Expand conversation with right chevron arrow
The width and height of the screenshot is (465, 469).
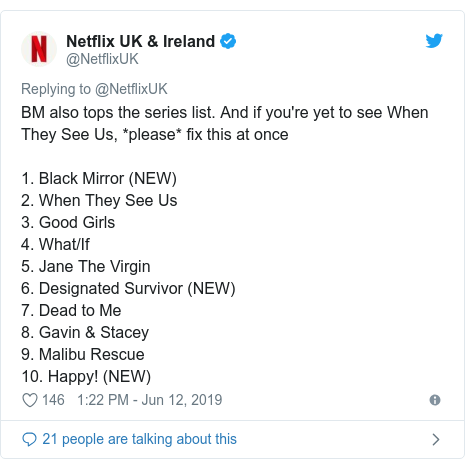pyautogui.click(x=436, y=439)
